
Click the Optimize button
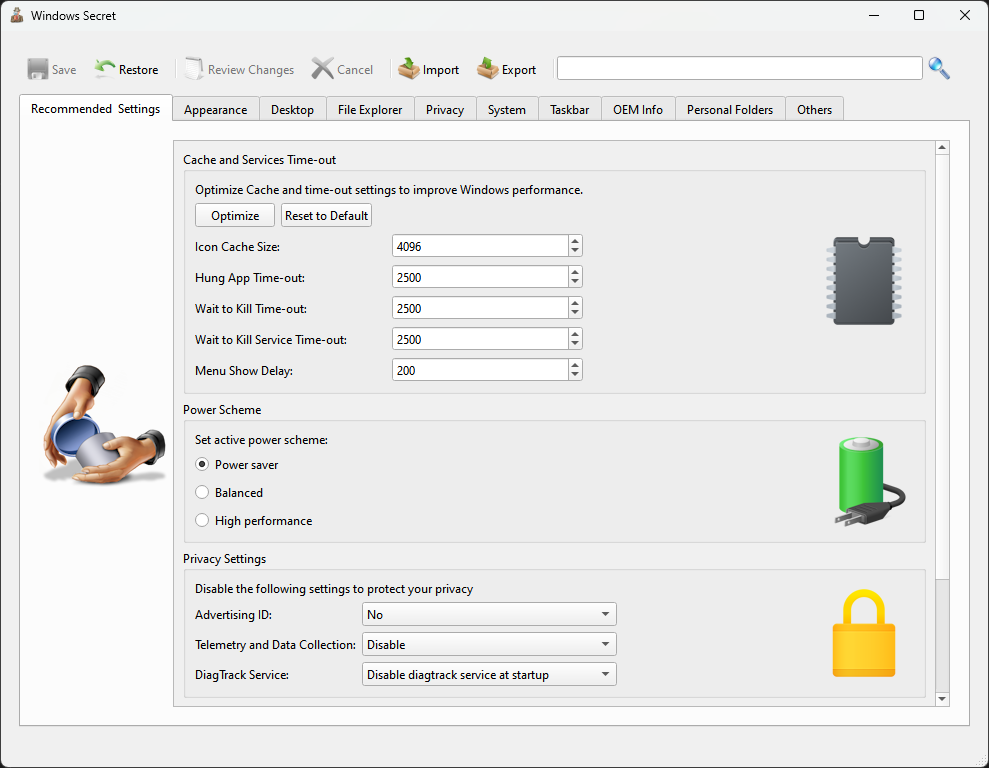point(235,216)
